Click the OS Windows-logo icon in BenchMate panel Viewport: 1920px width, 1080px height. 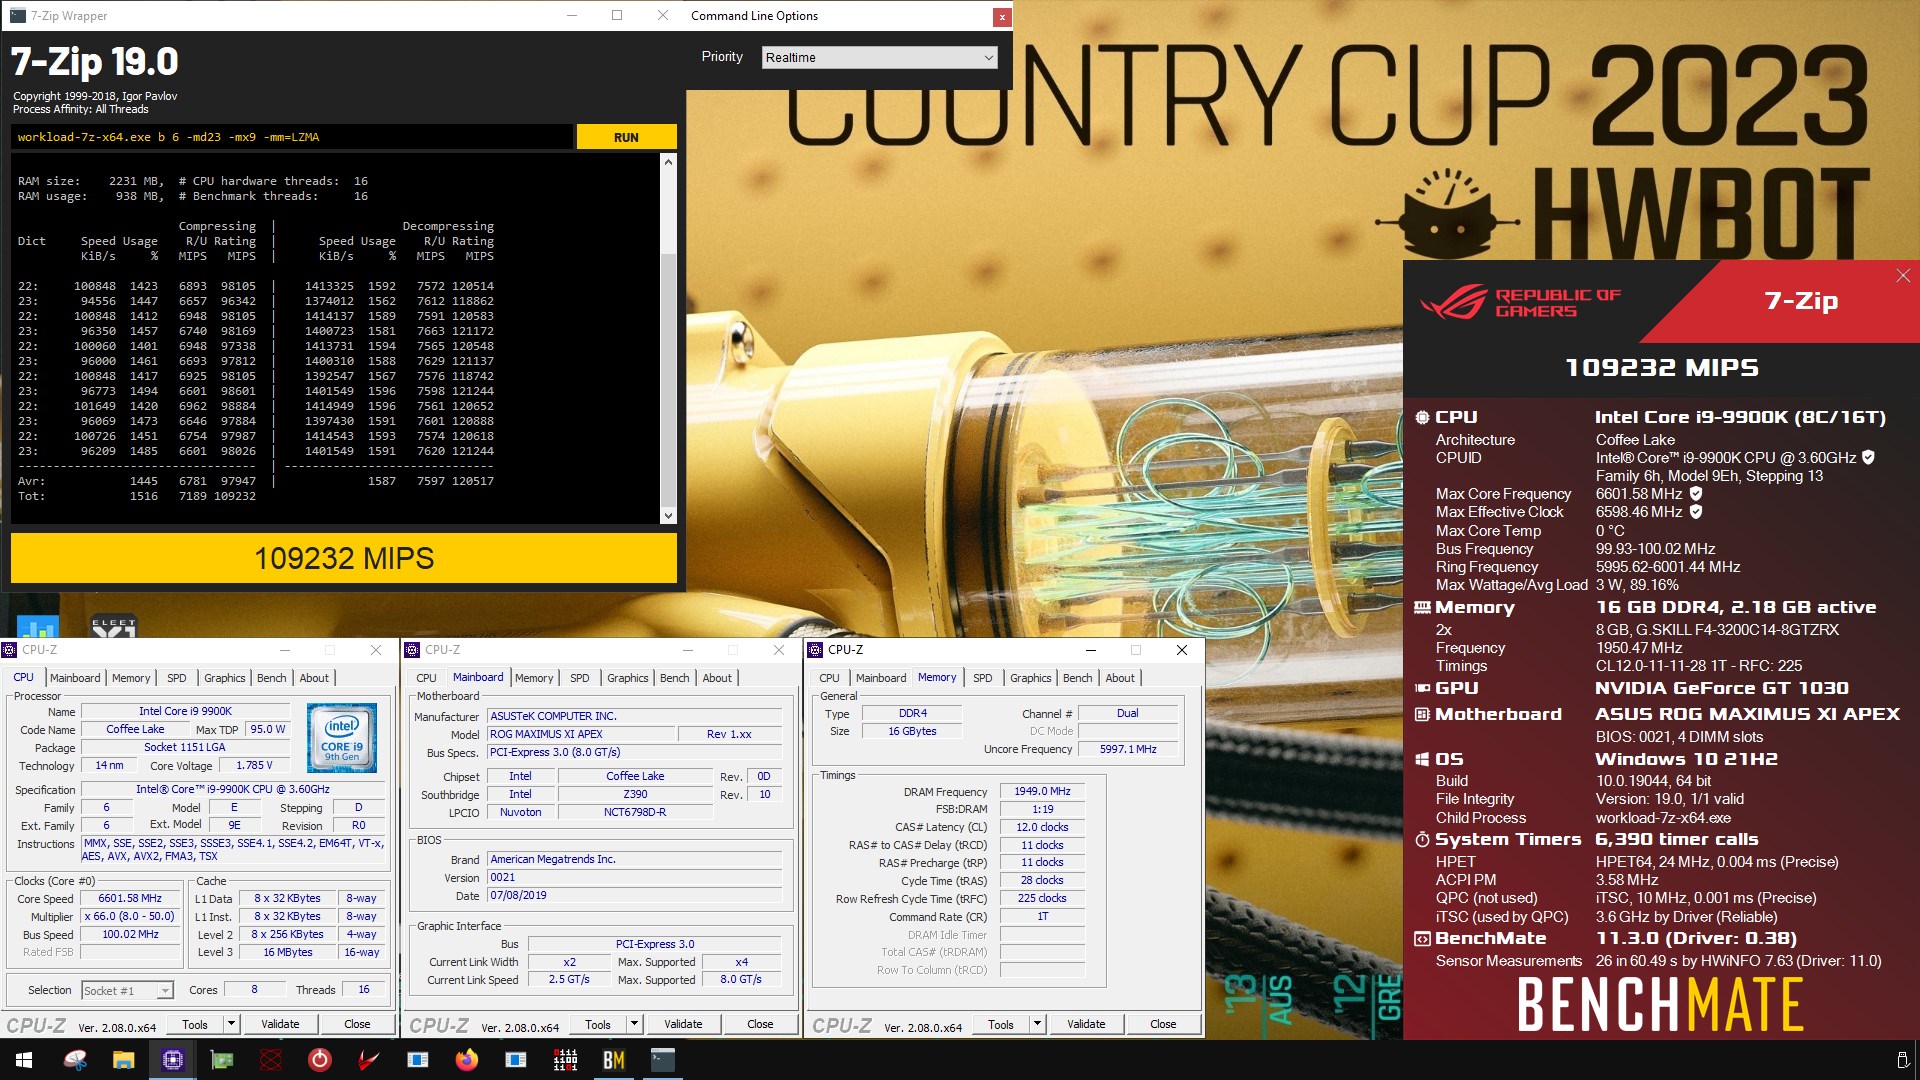tap(1422, 760)
